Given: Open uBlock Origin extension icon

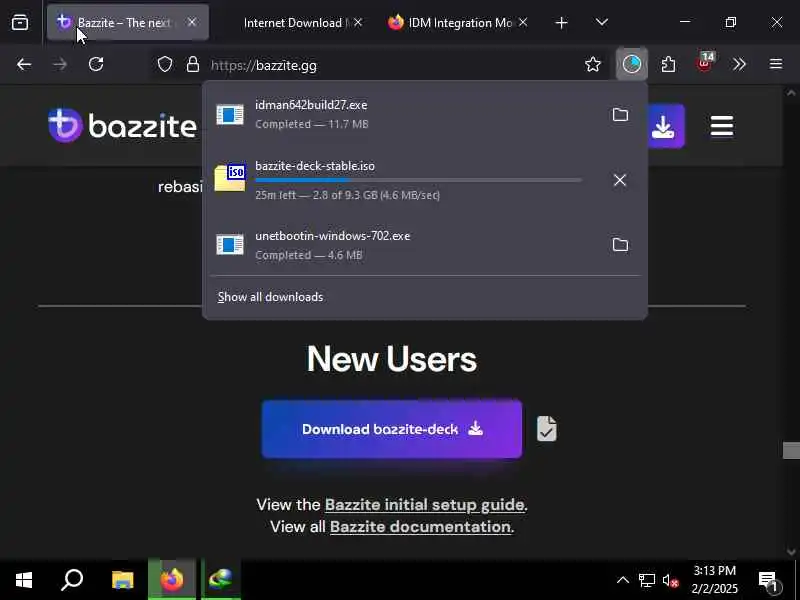Looking at the screenshot, I should pyautogui.click(x=705, y=63).
